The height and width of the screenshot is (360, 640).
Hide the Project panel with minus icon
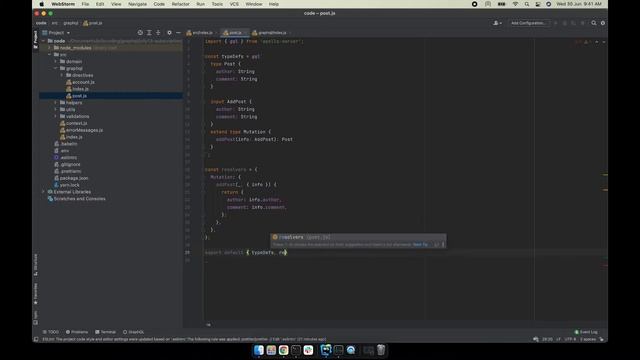[178, 33]
